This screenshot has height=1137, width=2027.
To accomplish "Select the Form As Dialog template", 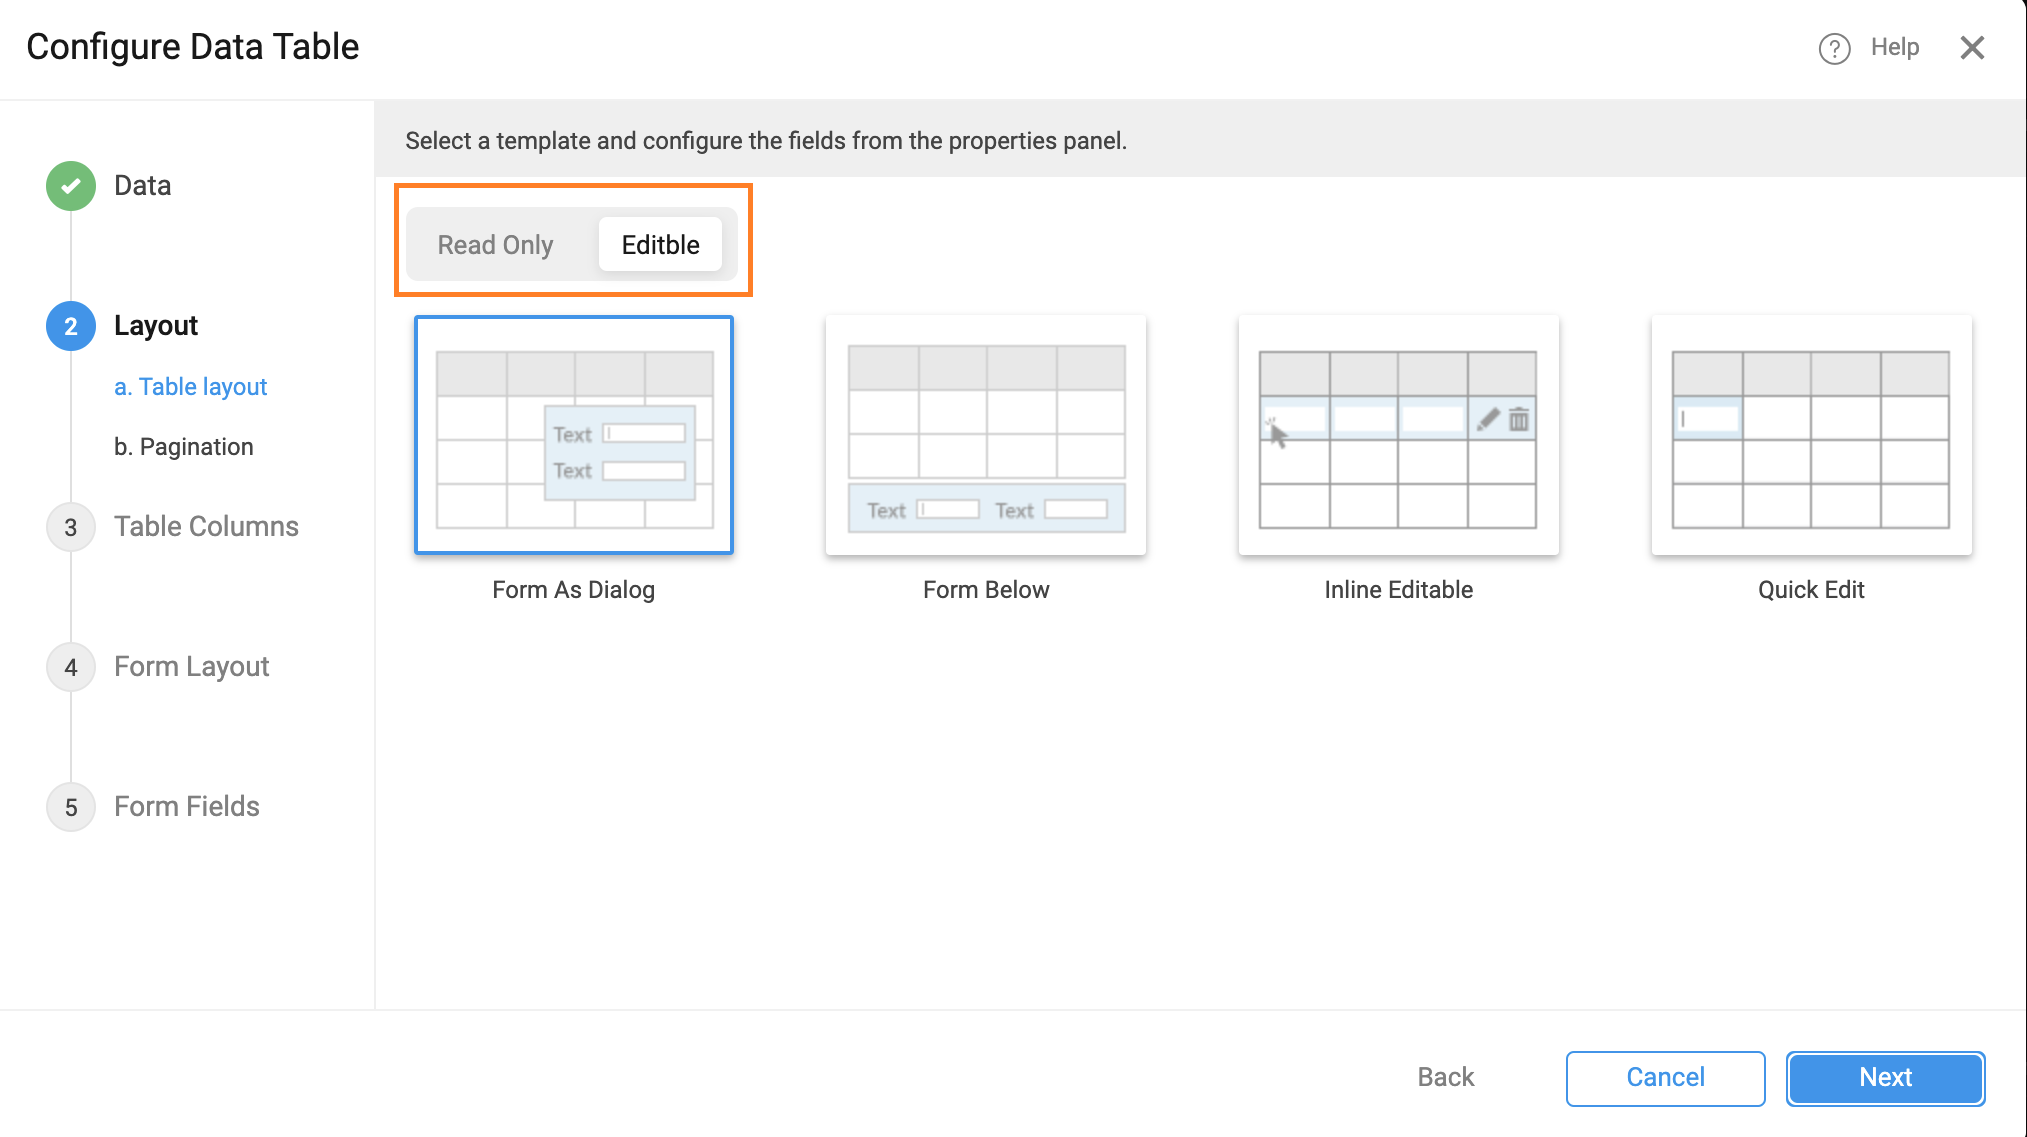I will pyautogui.click(x=574, y=434).
